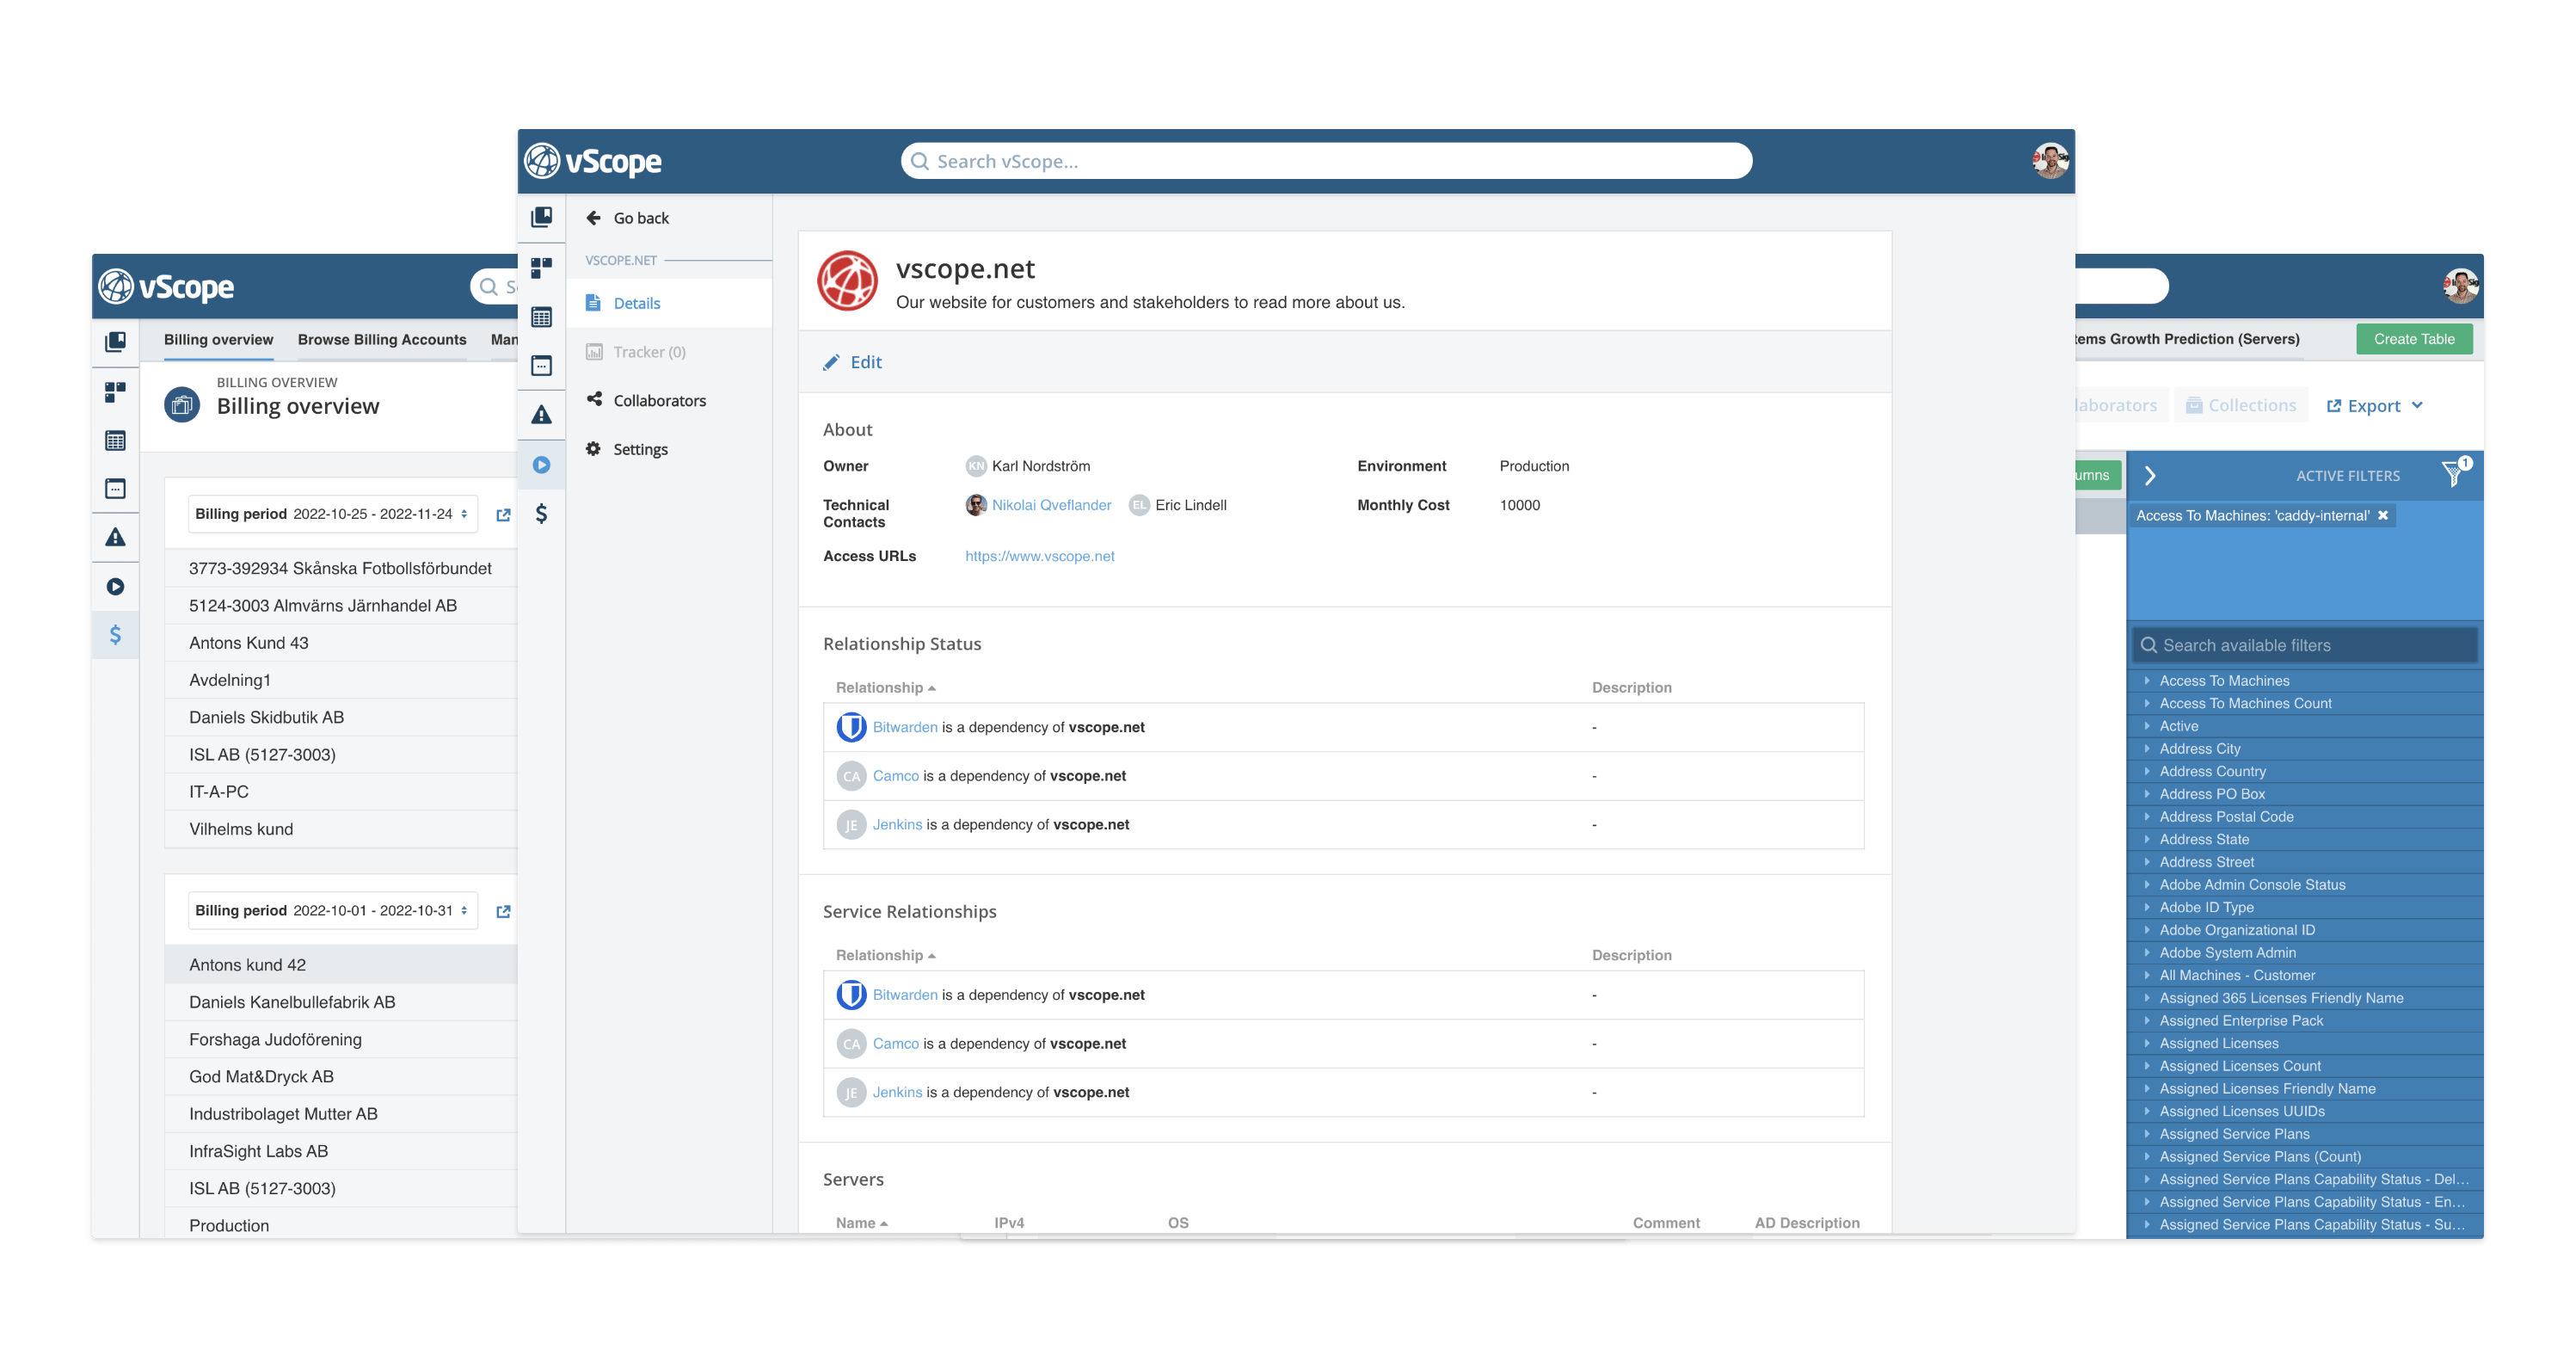Open the Collaborators menu item
Image resolution: width=2576 pixels, height=1368 pixels.
point(668,400)
